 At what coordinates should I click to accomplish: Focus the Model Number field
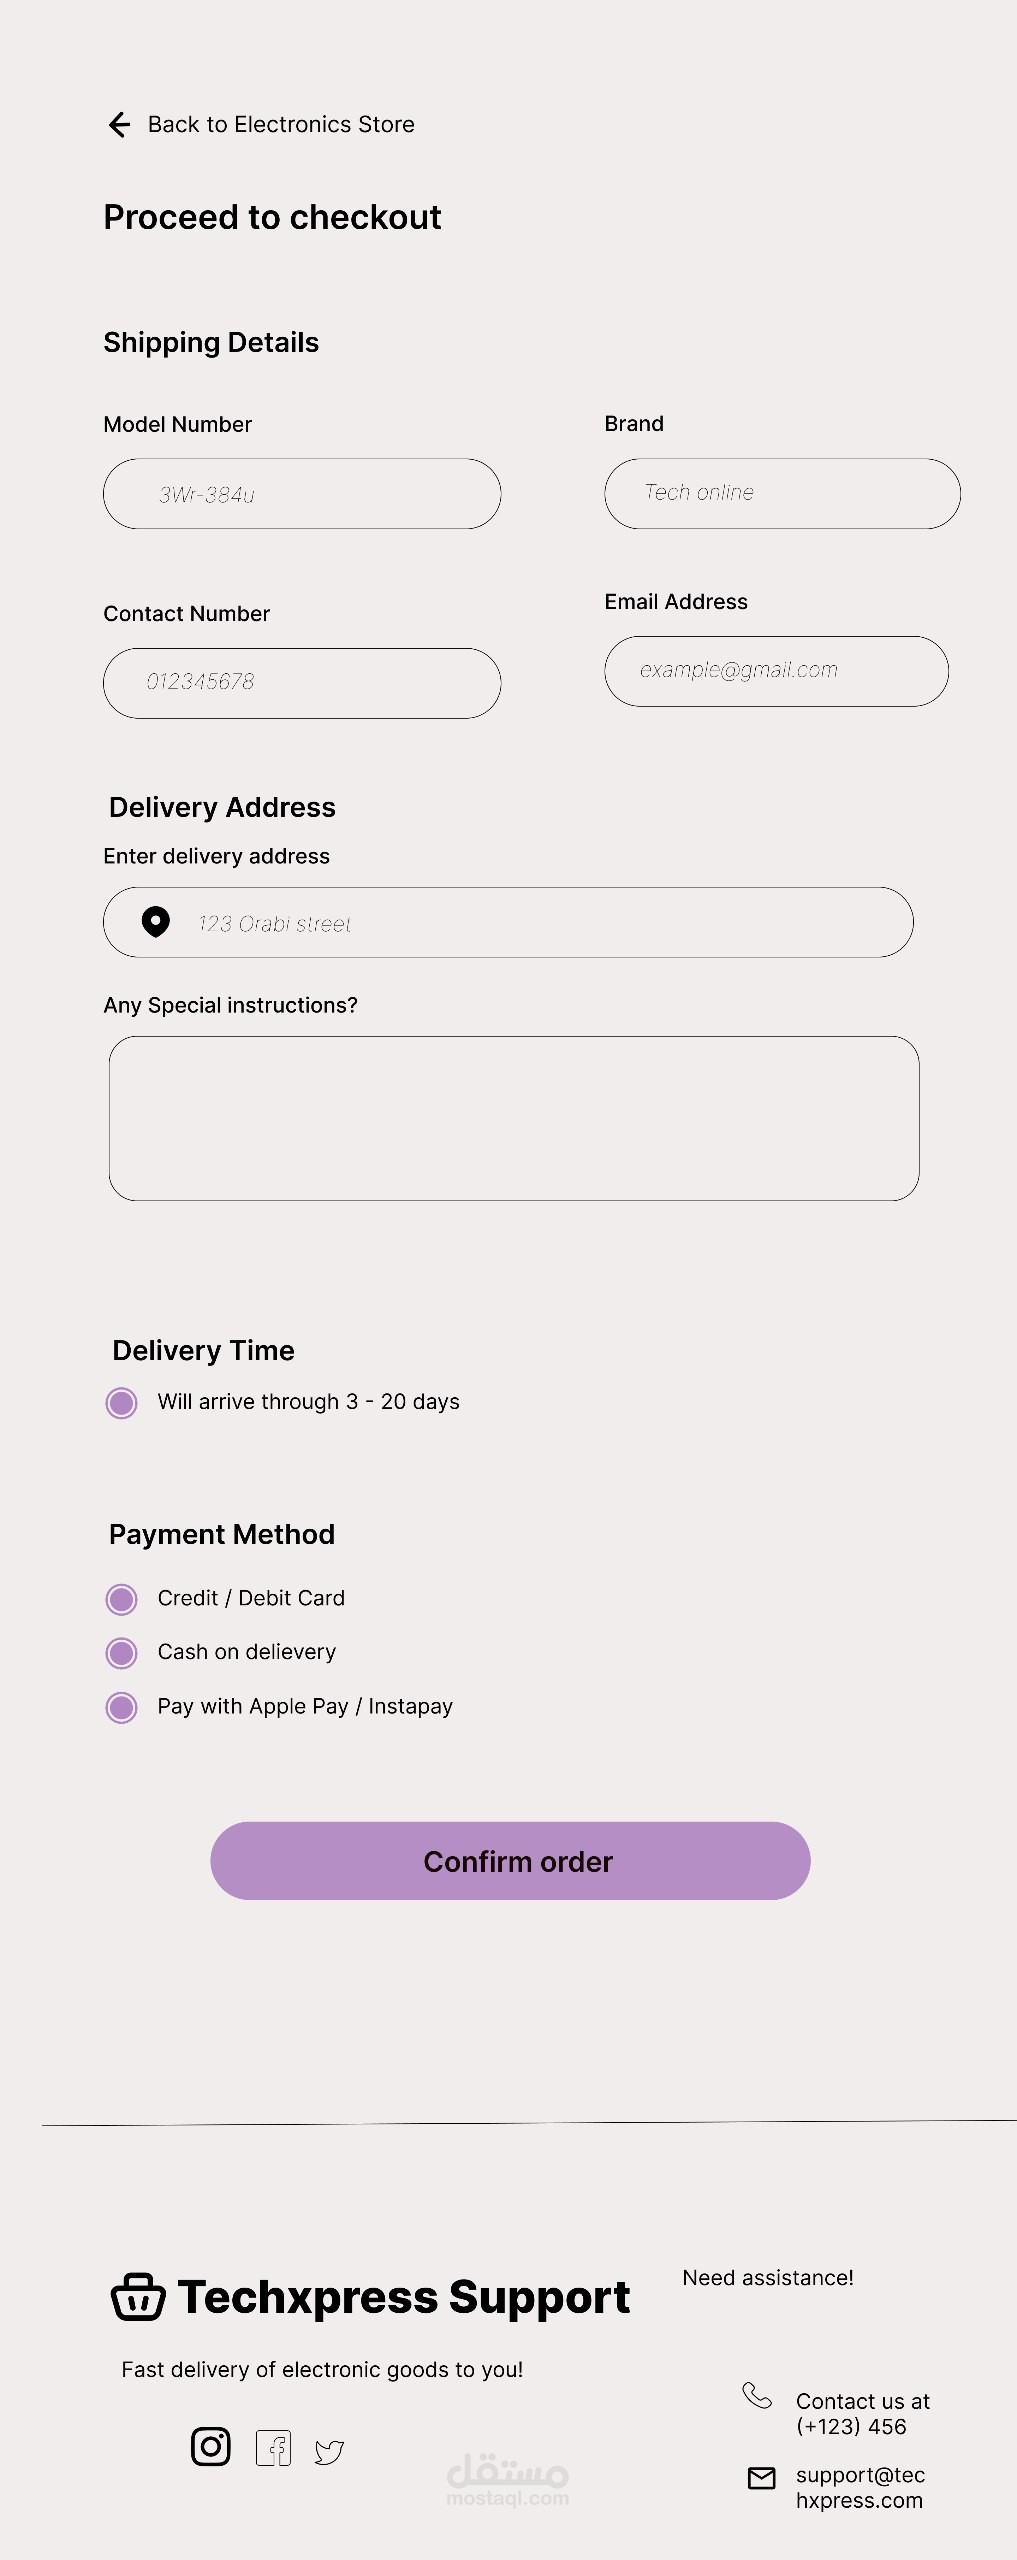(302, 494)
